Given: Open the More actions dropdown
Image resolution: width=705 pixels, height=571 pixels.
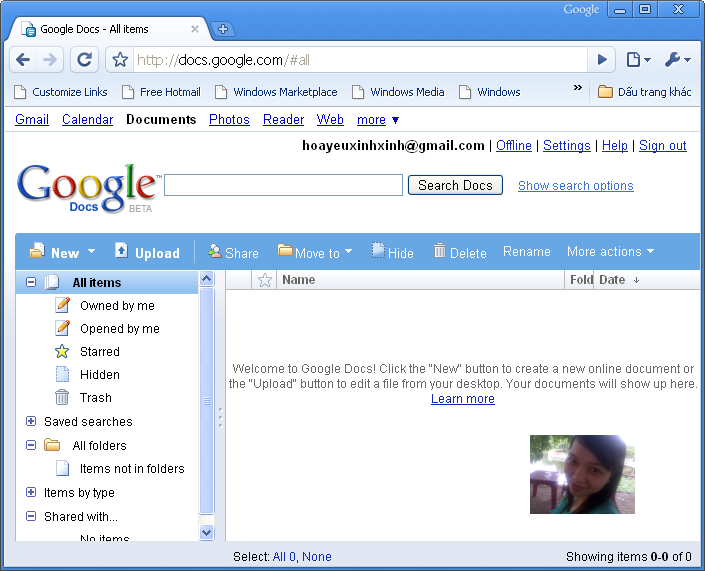Looking at the screenshot, I should [x=610, y=252].
